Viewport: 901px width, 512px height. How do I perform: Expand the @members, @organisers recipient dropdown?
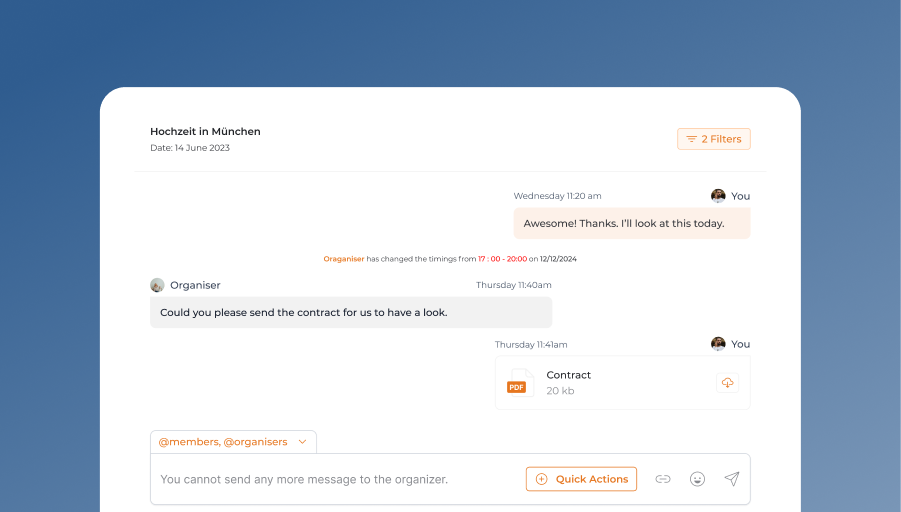(233, 442)
